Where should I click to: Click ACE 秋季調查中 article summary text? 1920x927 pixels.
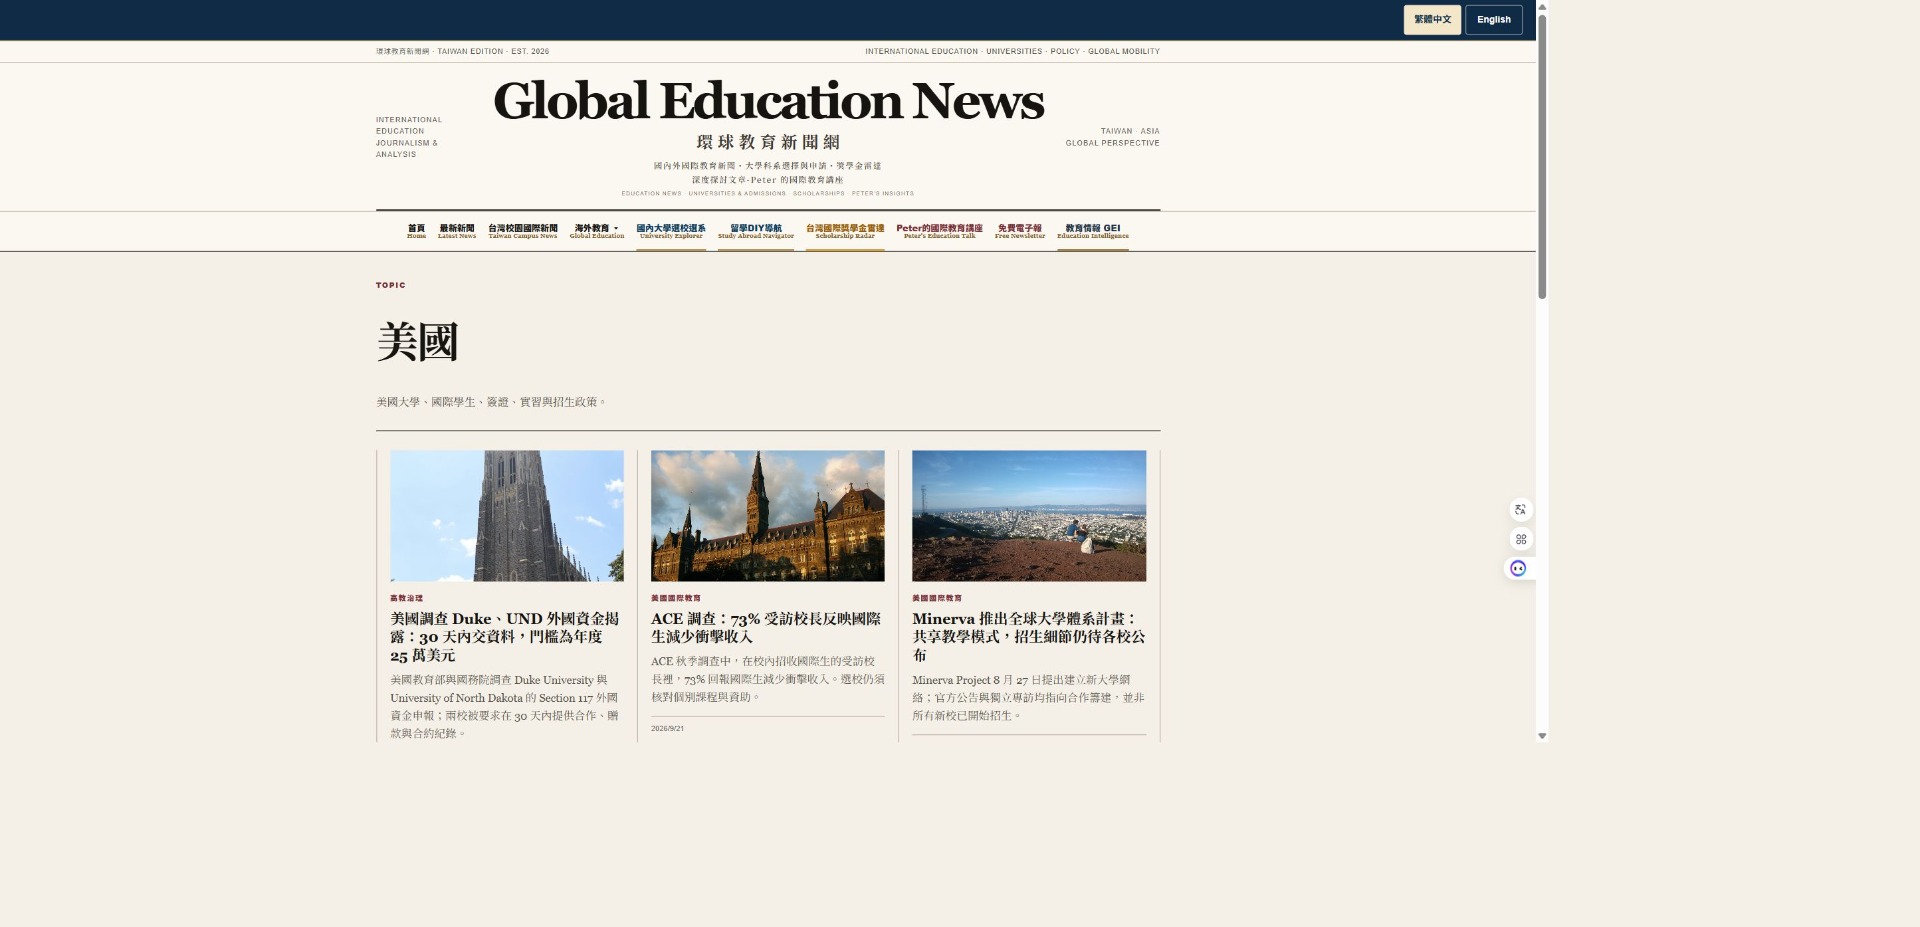click(x=768, y=679)
